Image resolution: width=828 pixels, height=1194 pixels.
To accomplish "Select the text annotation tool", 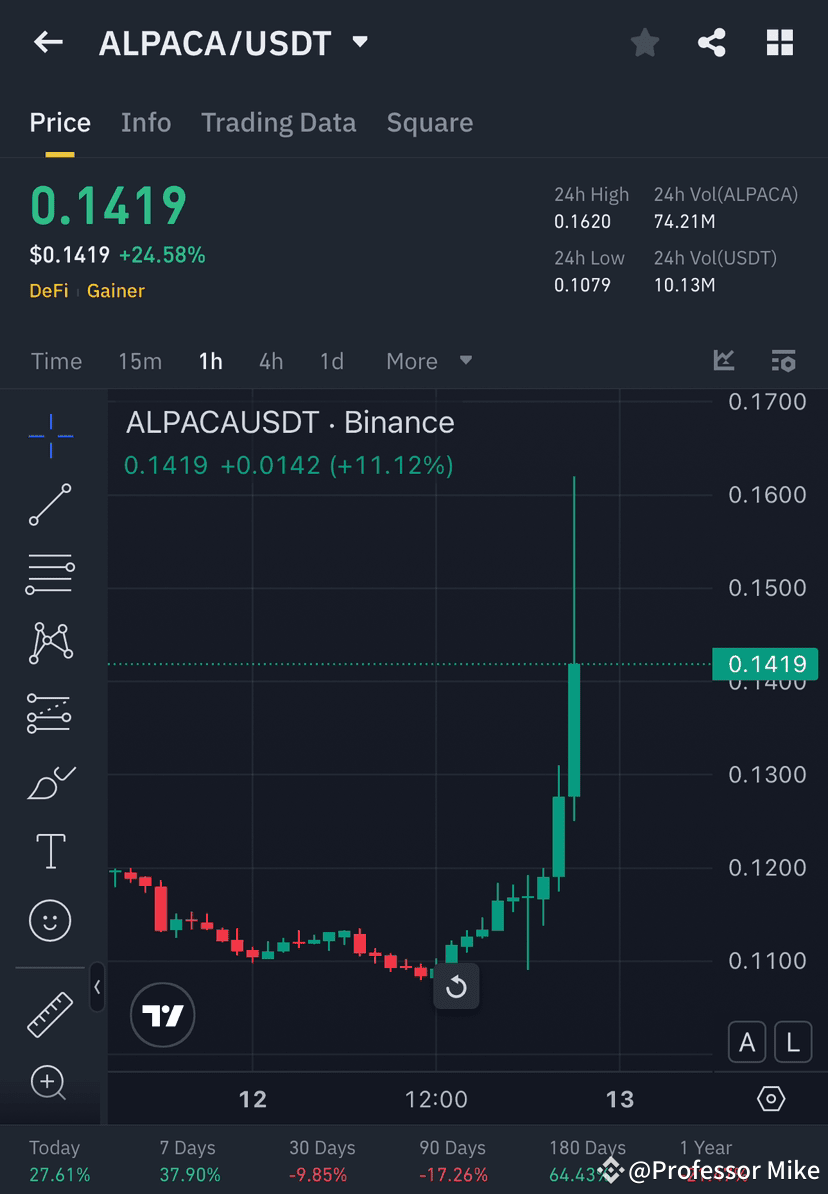I will (x=50, y=850).
